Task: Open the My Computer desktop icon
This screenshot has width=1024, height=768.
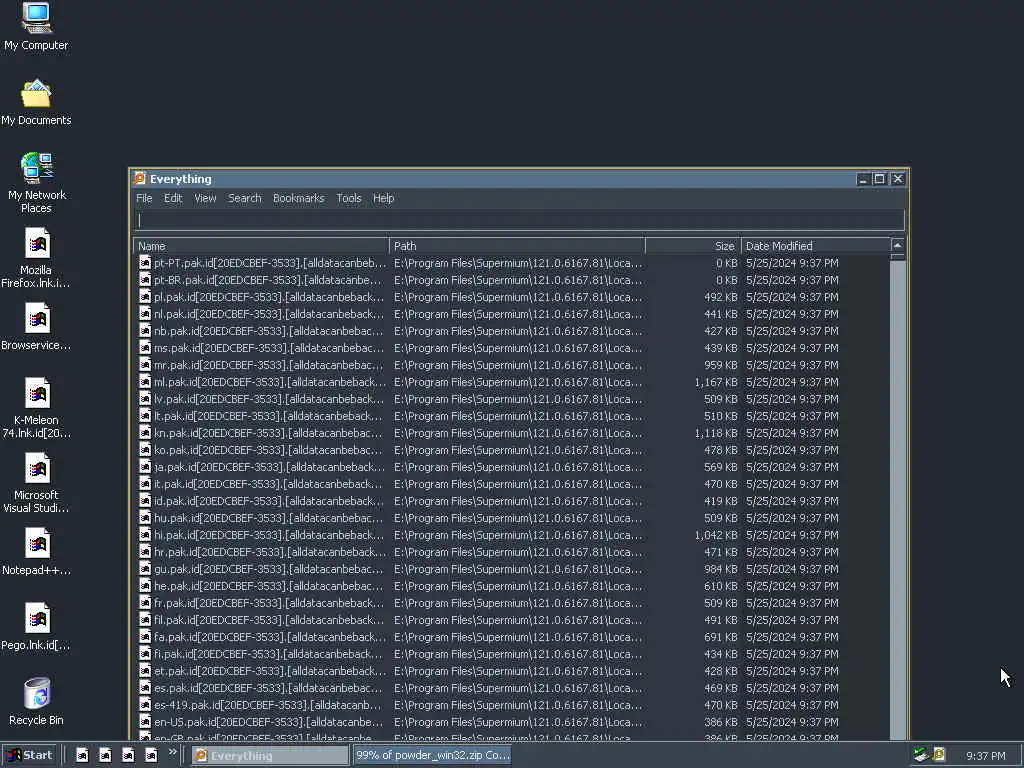Action: (37, 18)
